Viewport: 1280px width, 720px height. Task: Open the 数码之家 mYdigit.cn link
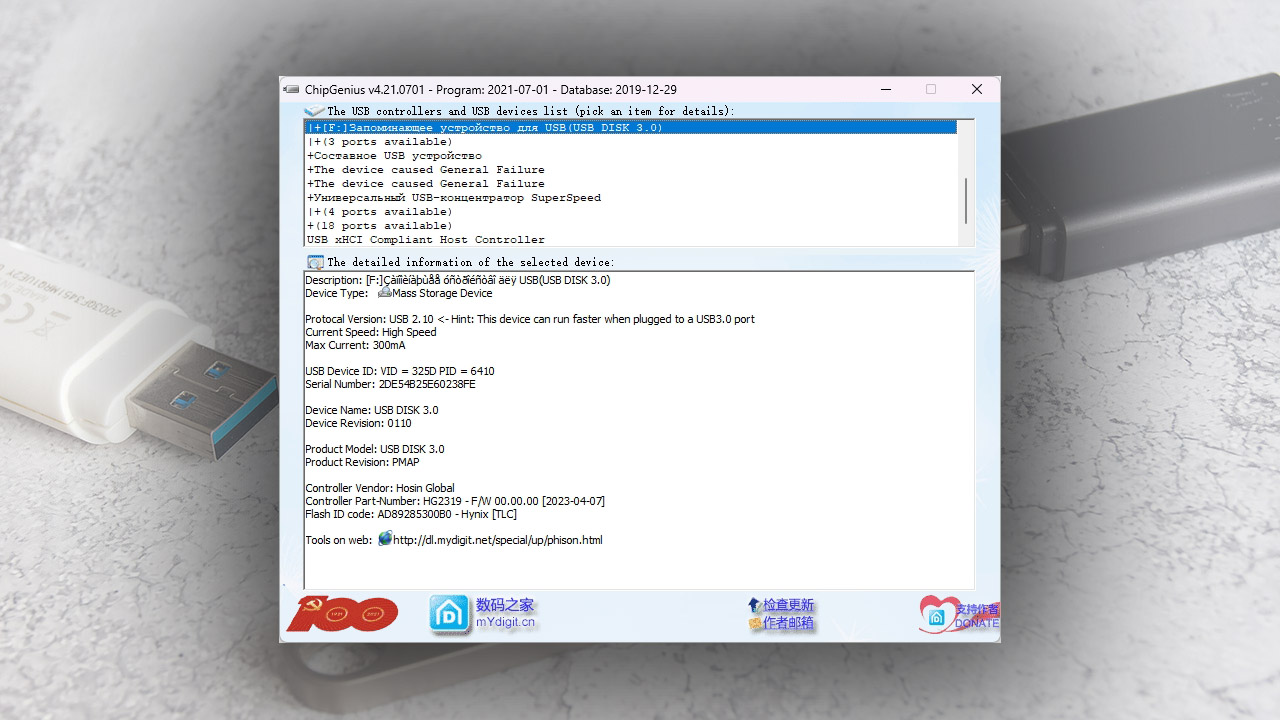click(x=505, y=613)
